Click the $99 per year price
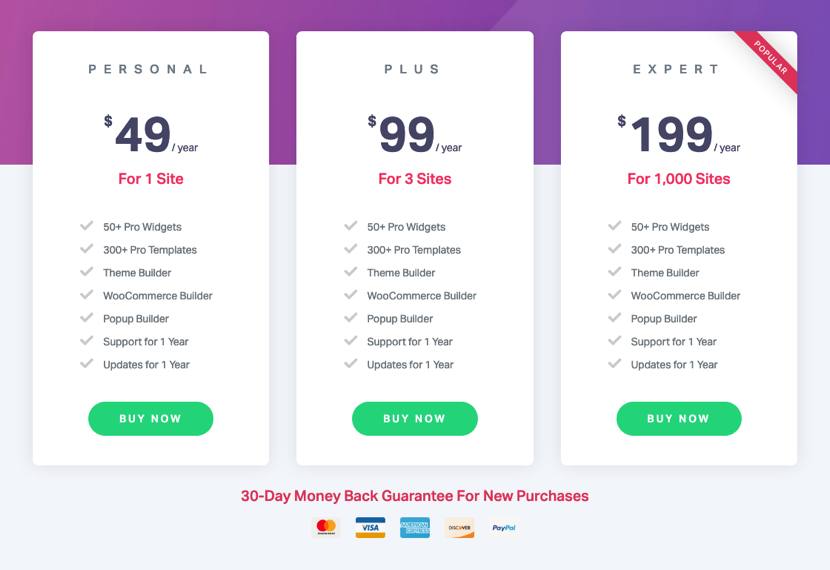The image size is (830, 570). pyautogui.click(x=414, y=136)
